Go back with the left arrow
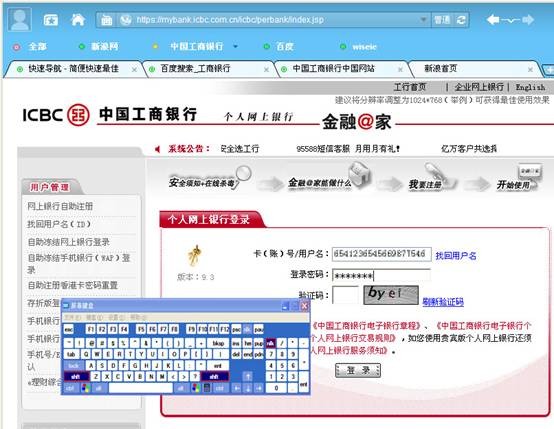554x429 pixels. tap(493, 20)
